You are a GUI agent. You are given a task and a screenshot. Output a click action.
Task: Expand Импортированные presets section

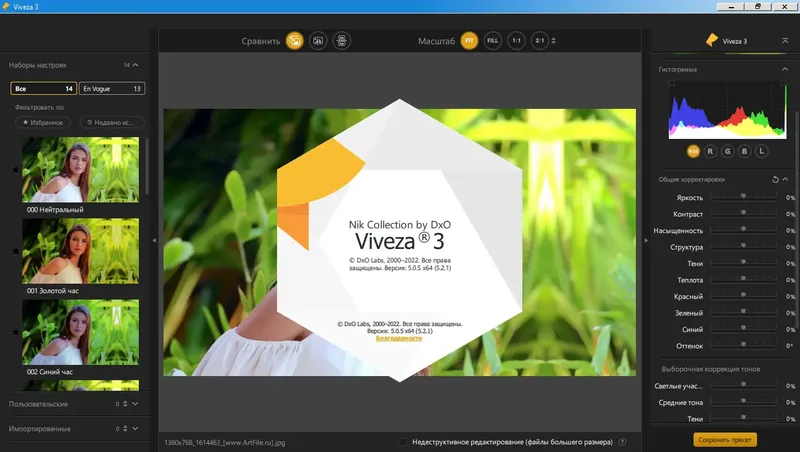click(135, 429)
